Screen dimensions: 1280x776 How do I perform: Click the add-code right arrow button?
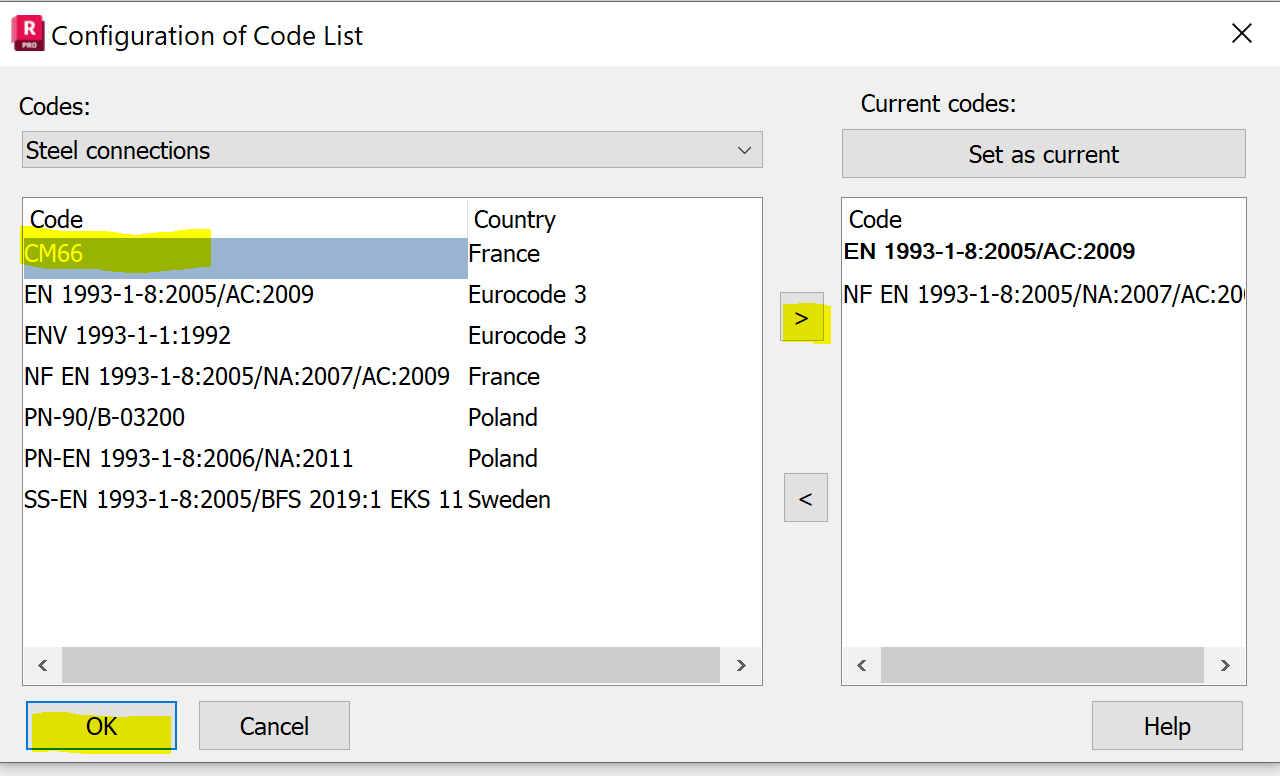coord(802,318)
